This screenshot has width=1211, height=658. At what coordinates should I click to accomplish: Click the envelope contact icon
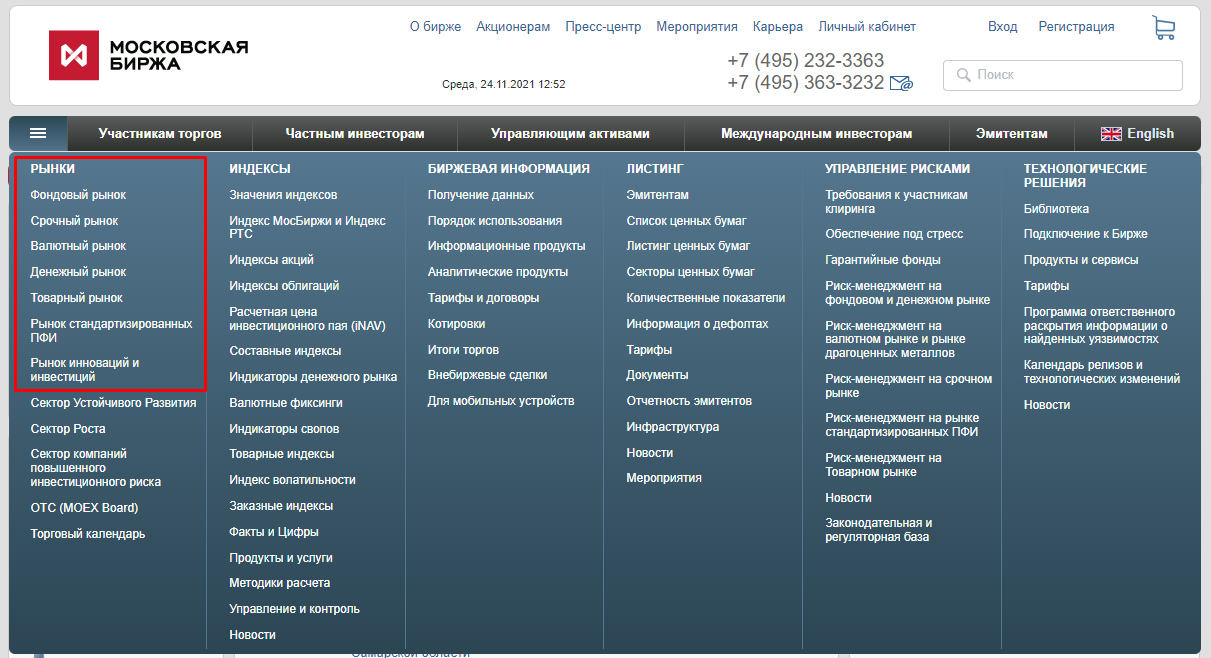click(901, 84)
